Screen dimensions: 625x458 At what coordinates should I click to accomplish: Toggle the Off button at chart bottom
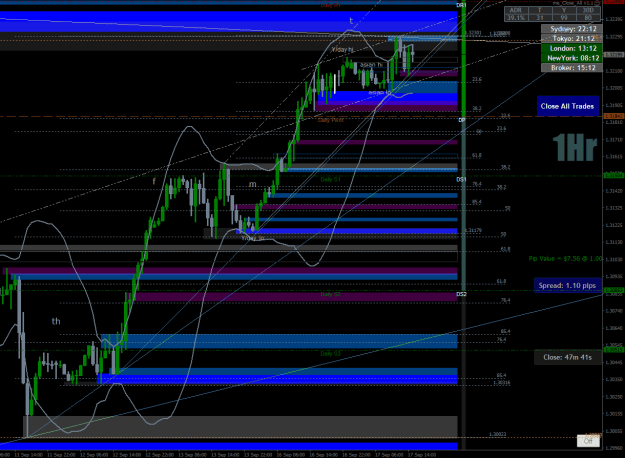pyautogui.click(x=588, y=441)
